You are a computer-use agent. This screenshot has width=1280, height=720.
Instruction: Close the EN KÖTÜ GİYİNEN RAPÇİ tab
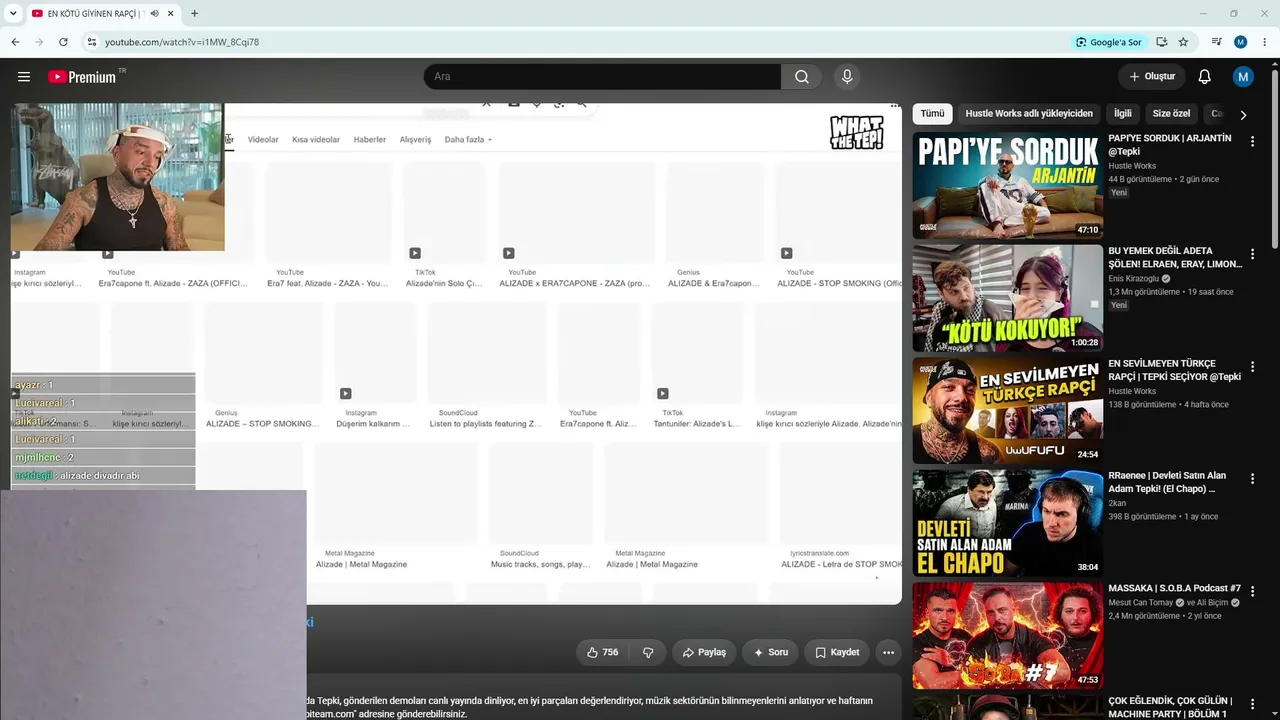point(172,14)
